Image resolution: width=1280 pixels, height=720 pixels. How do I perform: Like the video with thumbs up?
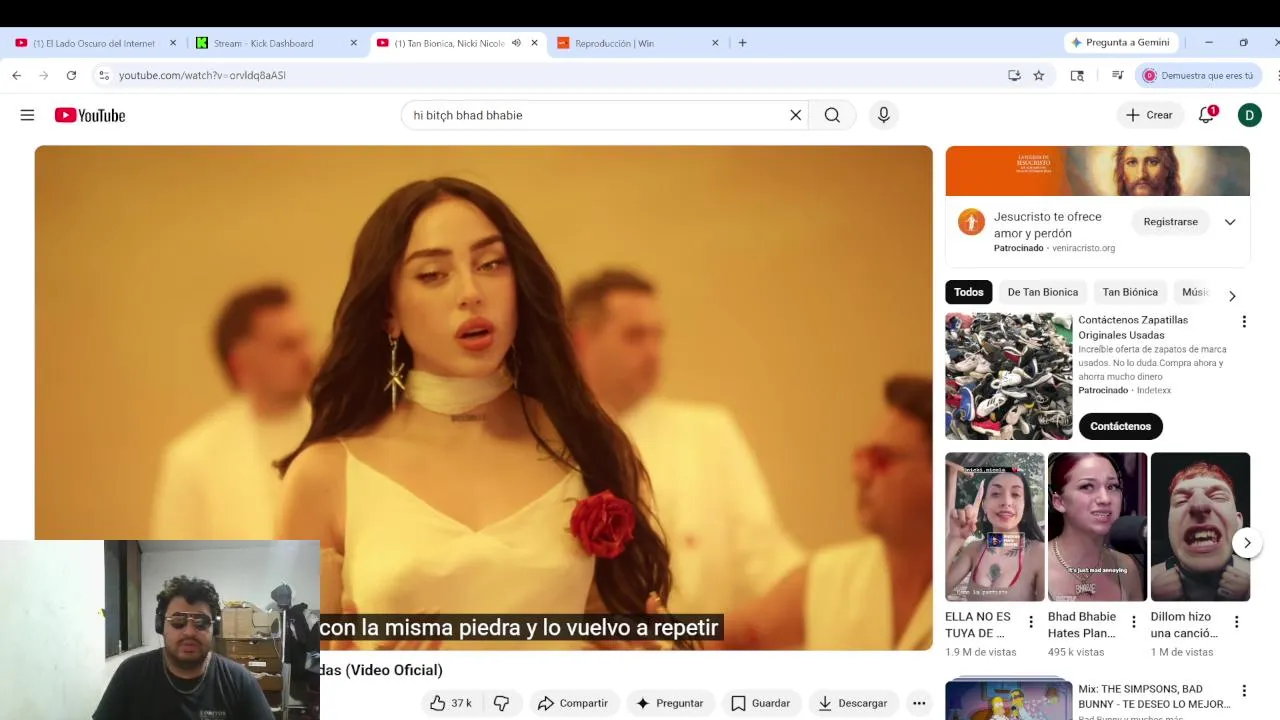pyautogui.click(x=450, y=703)
